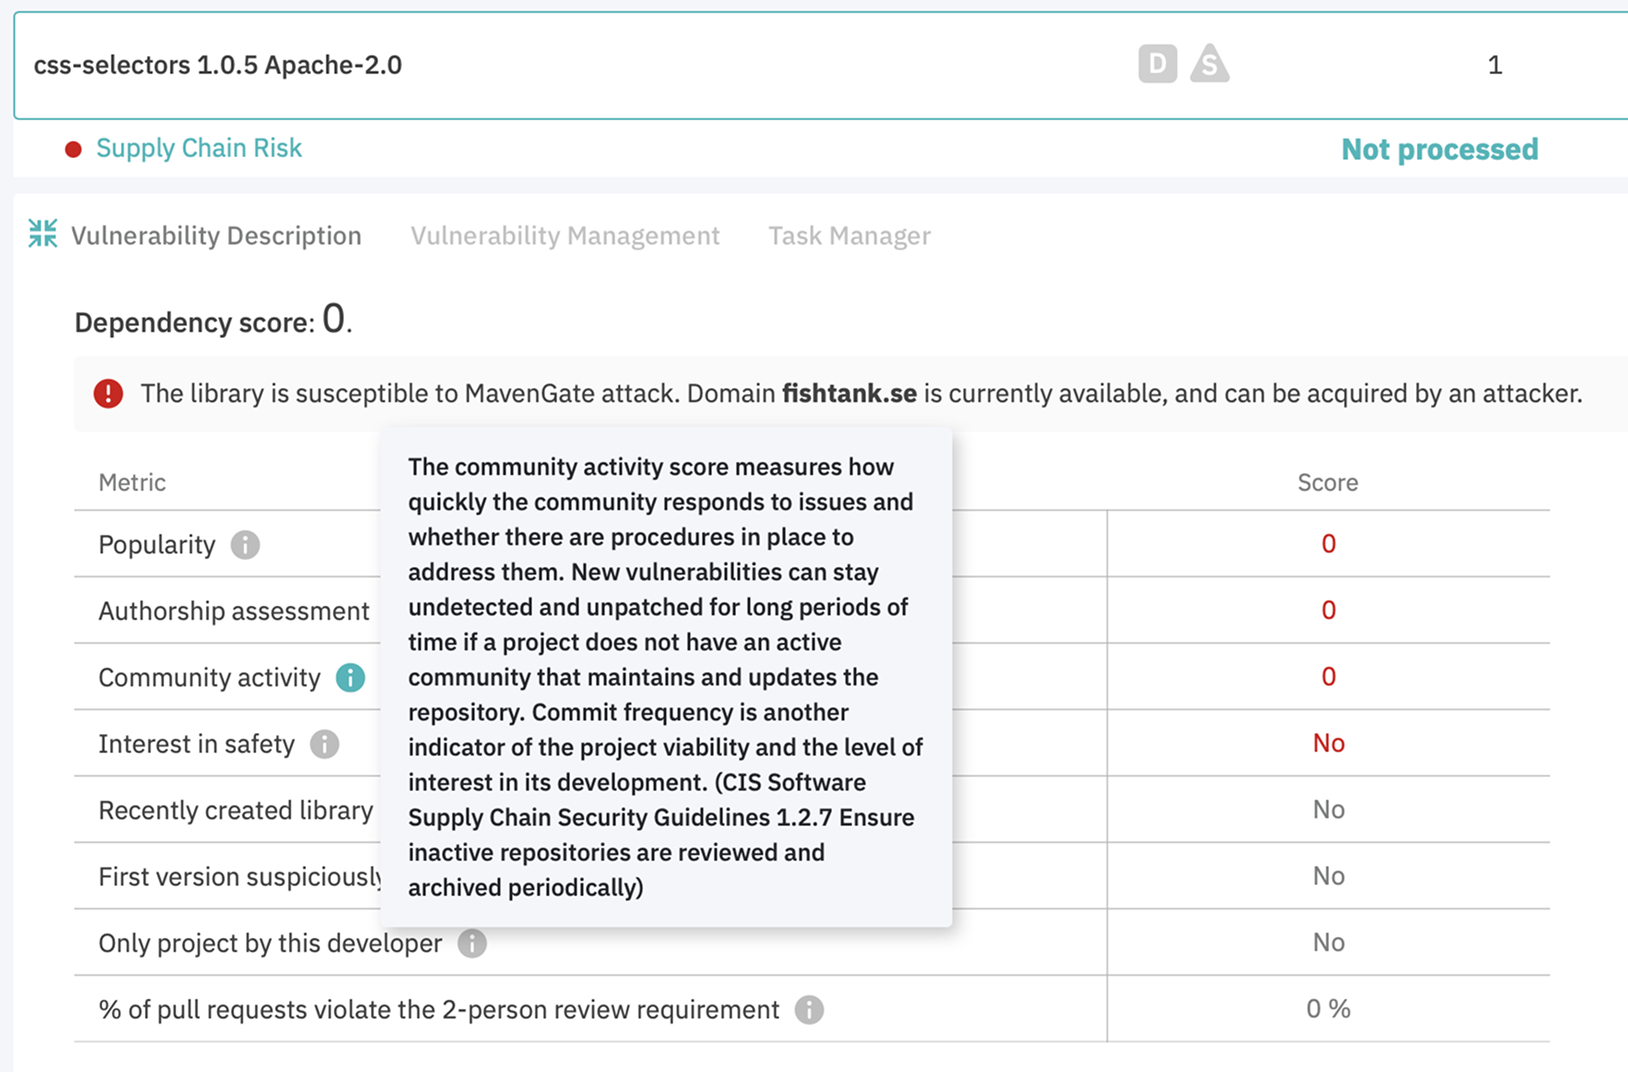Click the D badge icon in css-selectors row

tap(1157, 64)
